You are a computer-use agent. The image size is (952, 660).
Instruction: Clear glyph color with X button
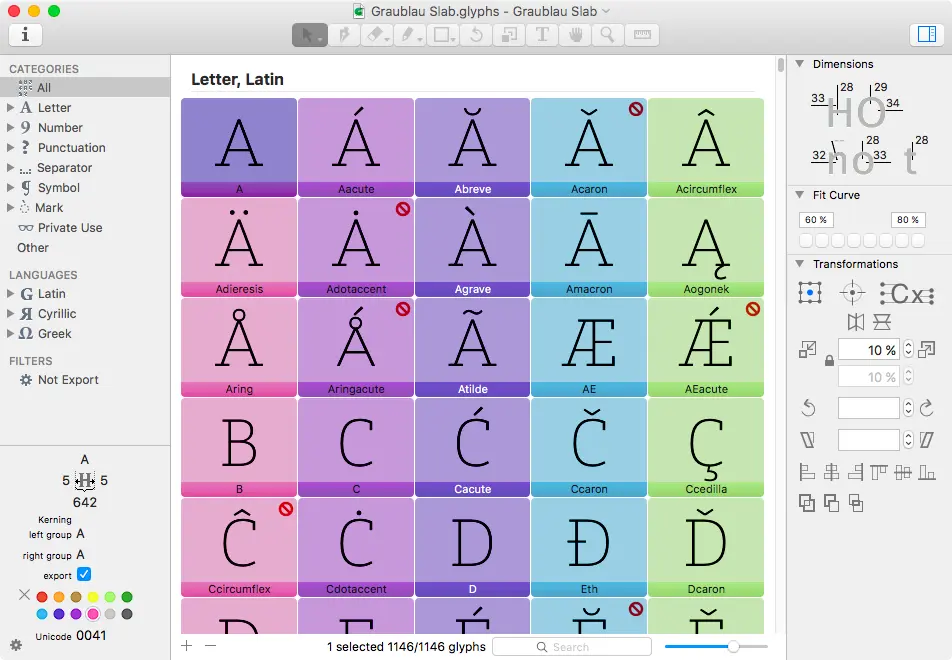point(24,594)
